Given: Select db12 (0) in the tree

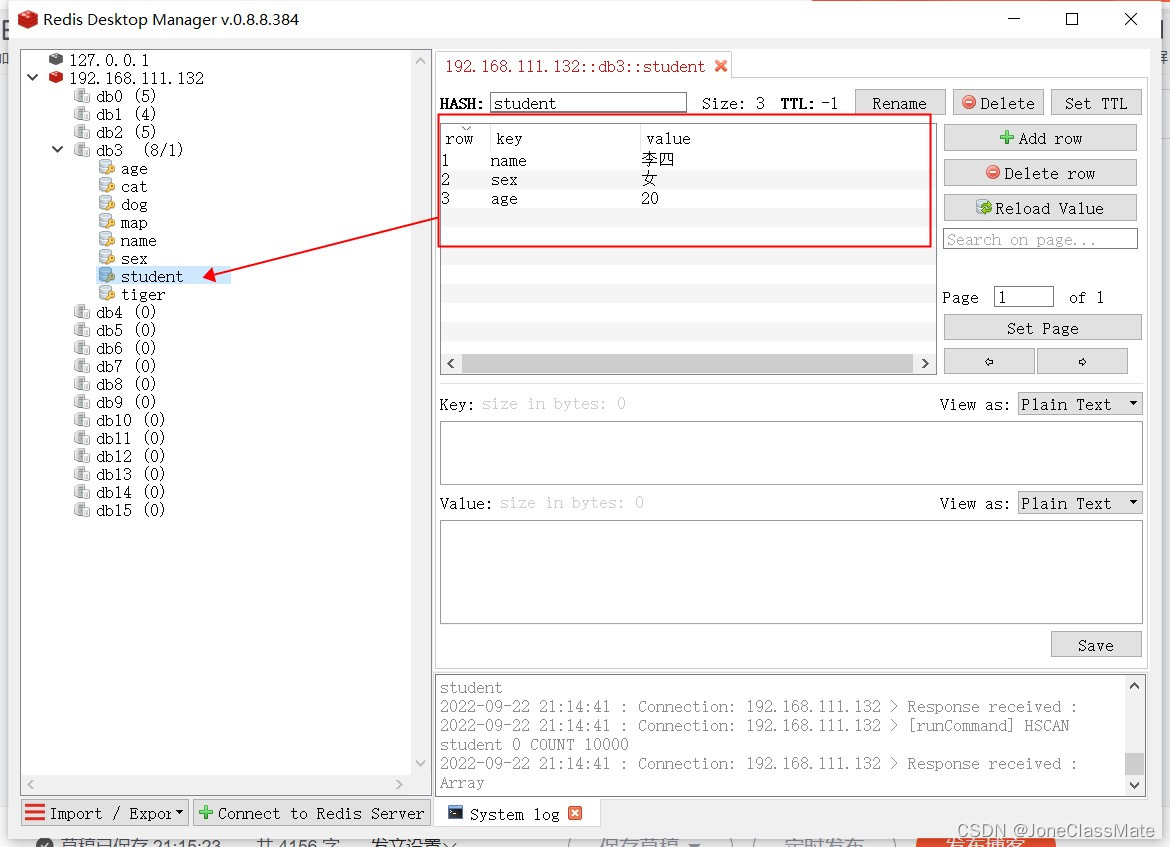Looking at the screenshot, I should coord(130,456).
